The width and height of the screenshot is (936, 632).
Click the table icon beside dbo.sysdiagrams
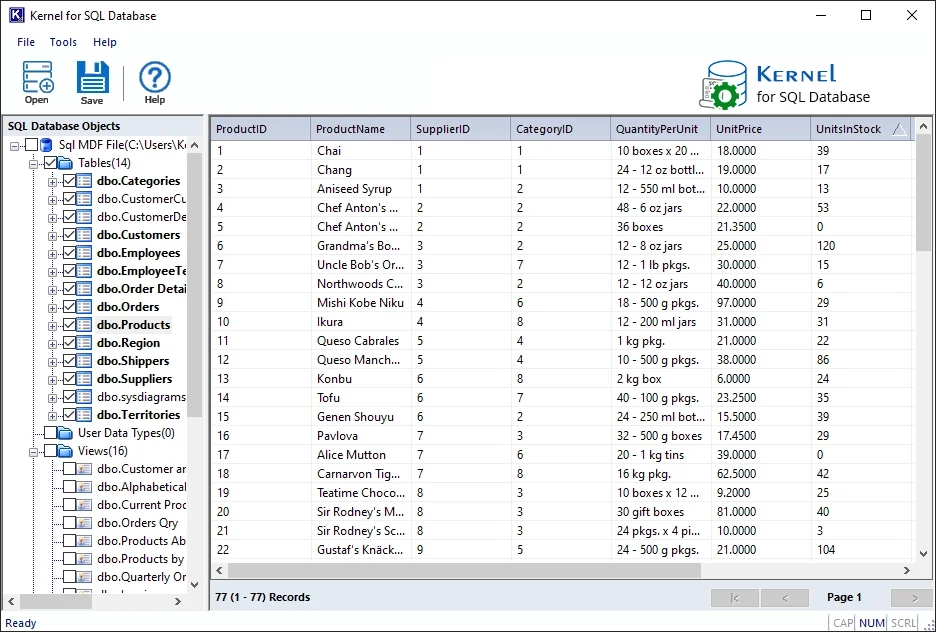[84, 396]
